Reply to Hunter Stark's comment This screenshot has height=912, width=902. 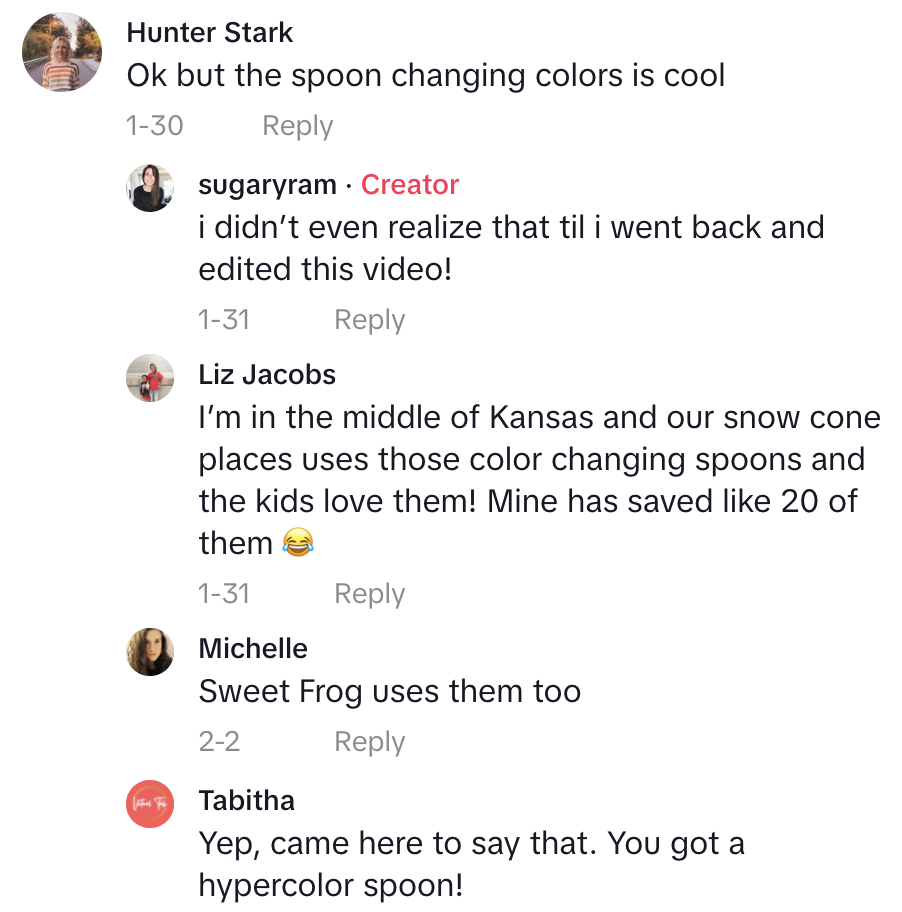[x=297, y=126]
